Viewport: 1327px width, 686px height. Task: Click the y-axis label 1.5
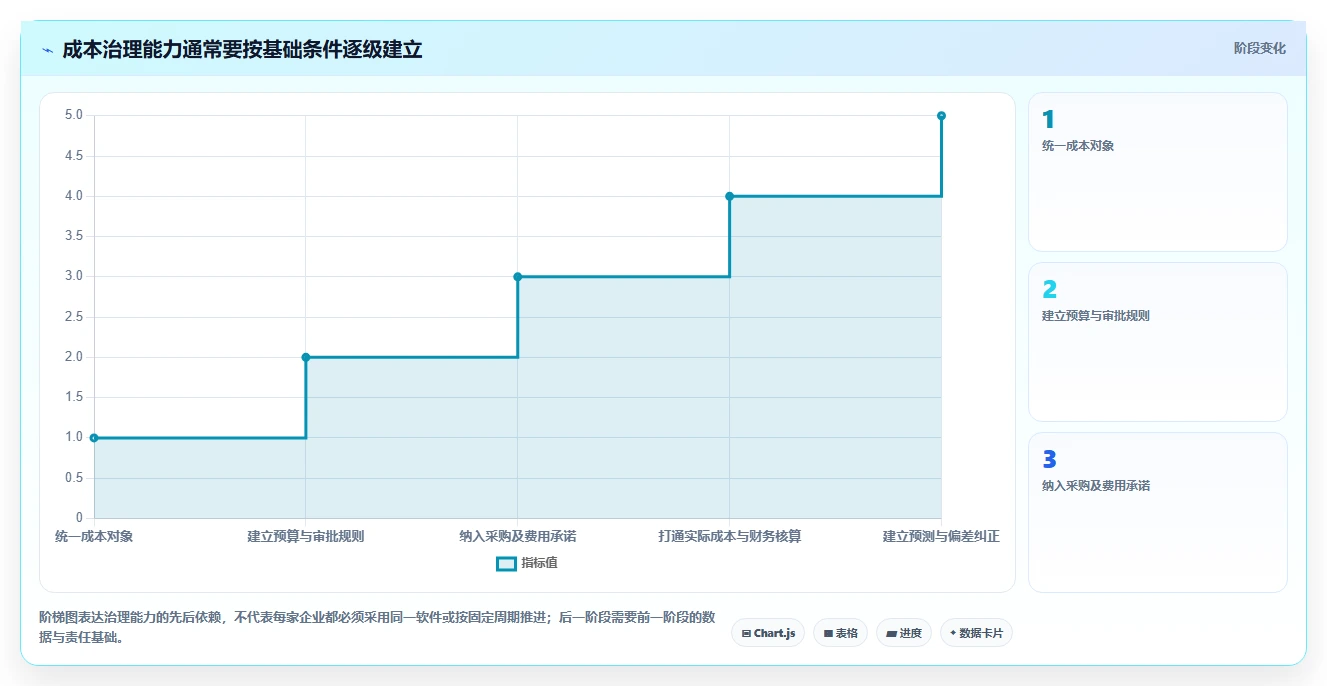click(74, 397)
